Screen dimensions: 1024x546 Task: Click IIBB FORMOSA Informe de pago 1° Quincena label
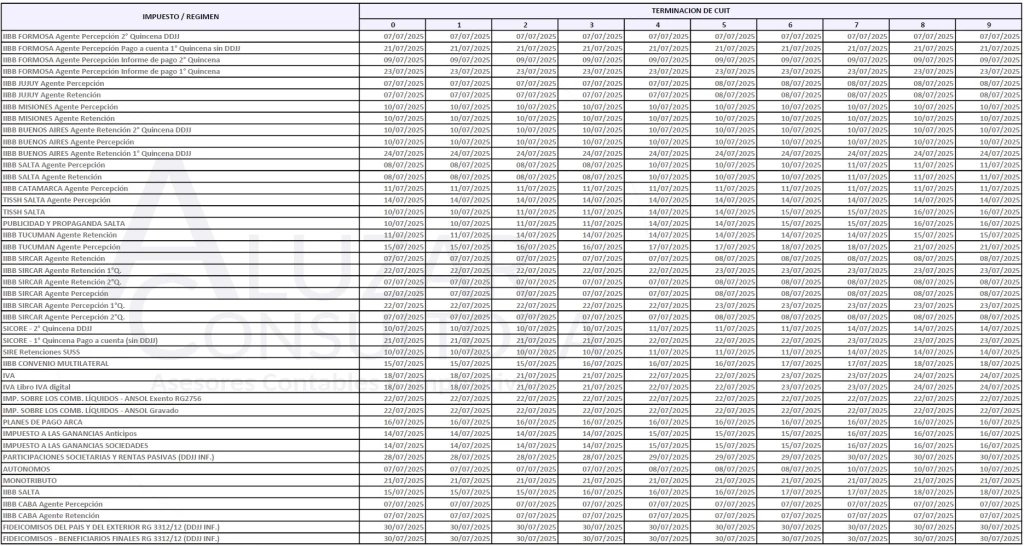pos(111,71)
